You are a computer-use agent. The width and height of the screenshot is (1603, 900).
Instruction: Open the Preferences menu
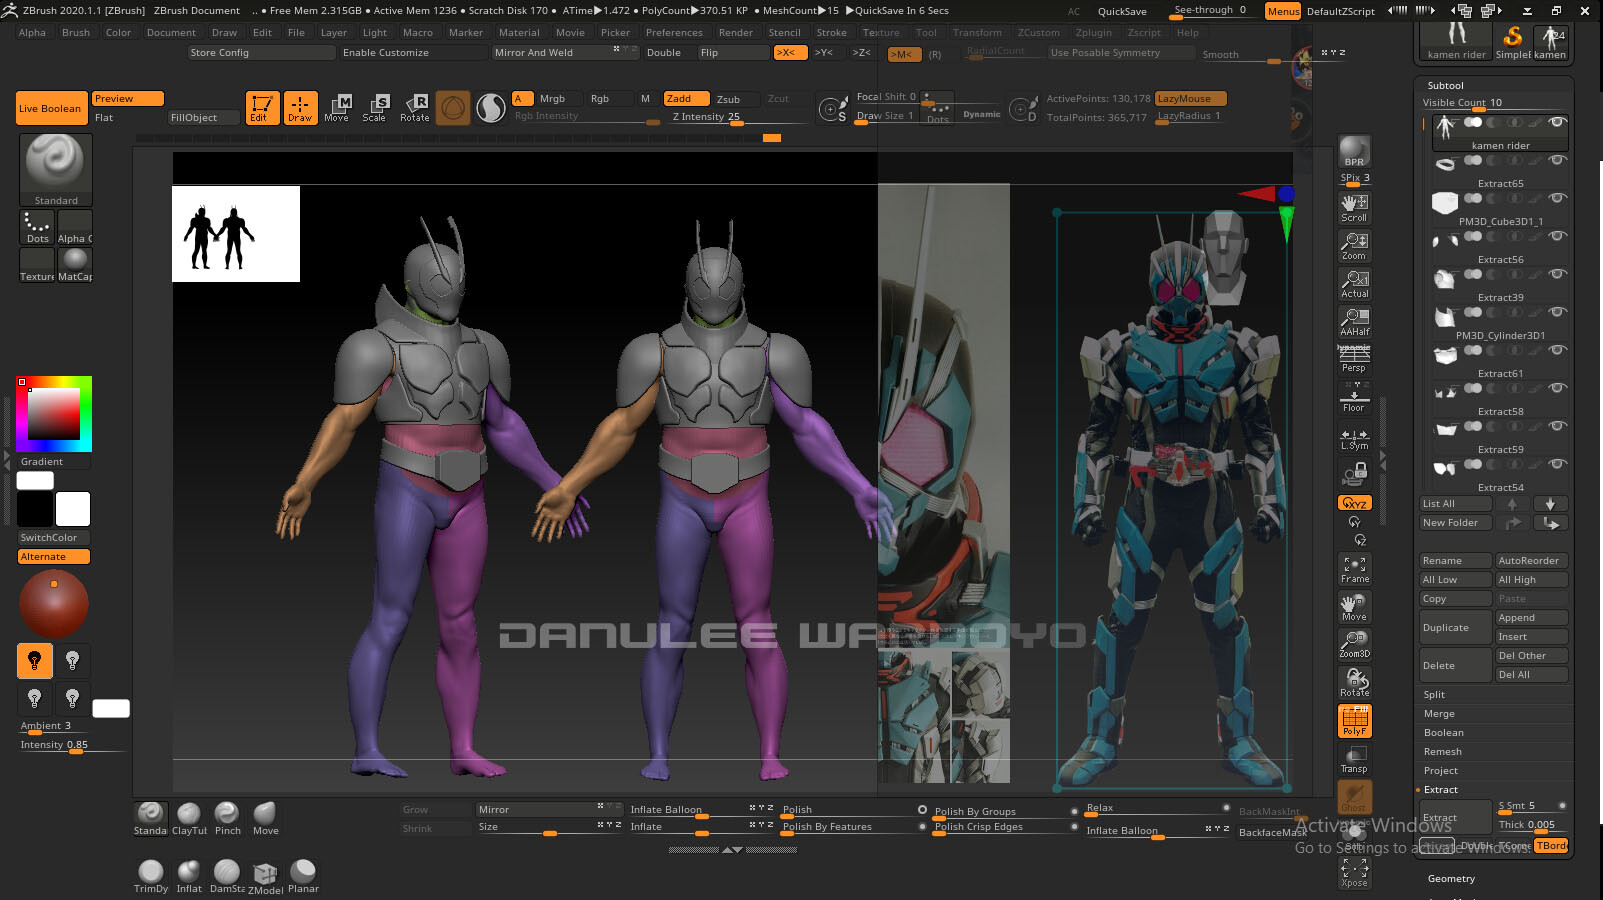pyautogui.click(x=674, y=32)
